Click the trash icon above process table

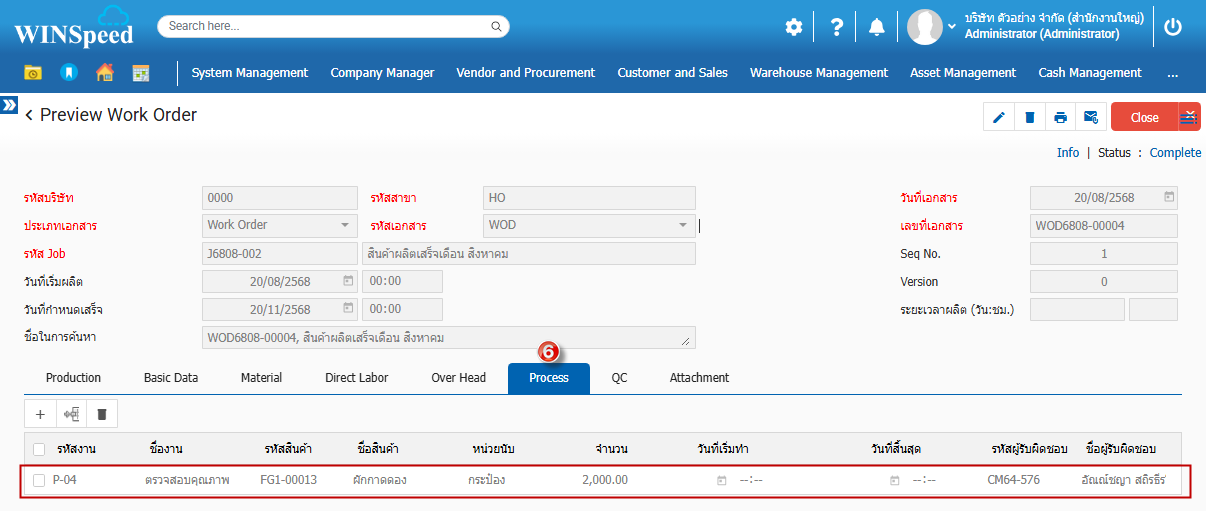[101, 413]
